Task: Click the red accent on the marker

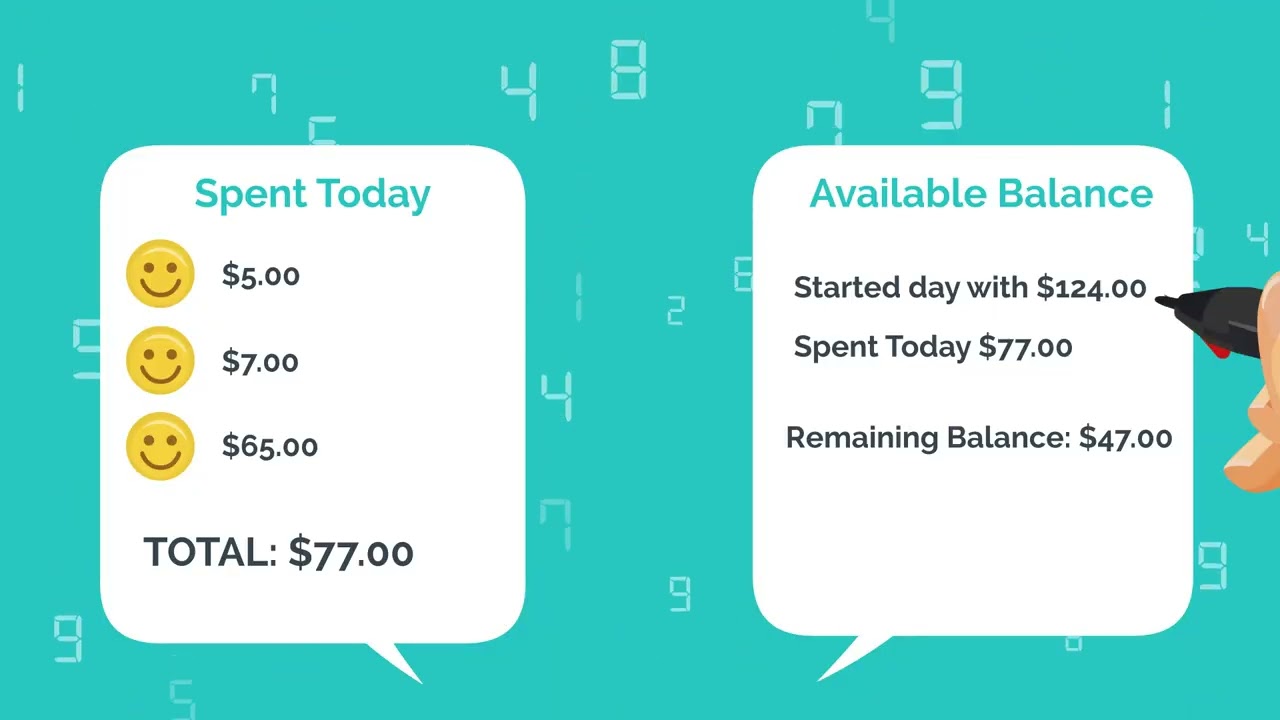Action: [x=1219, y=350]
